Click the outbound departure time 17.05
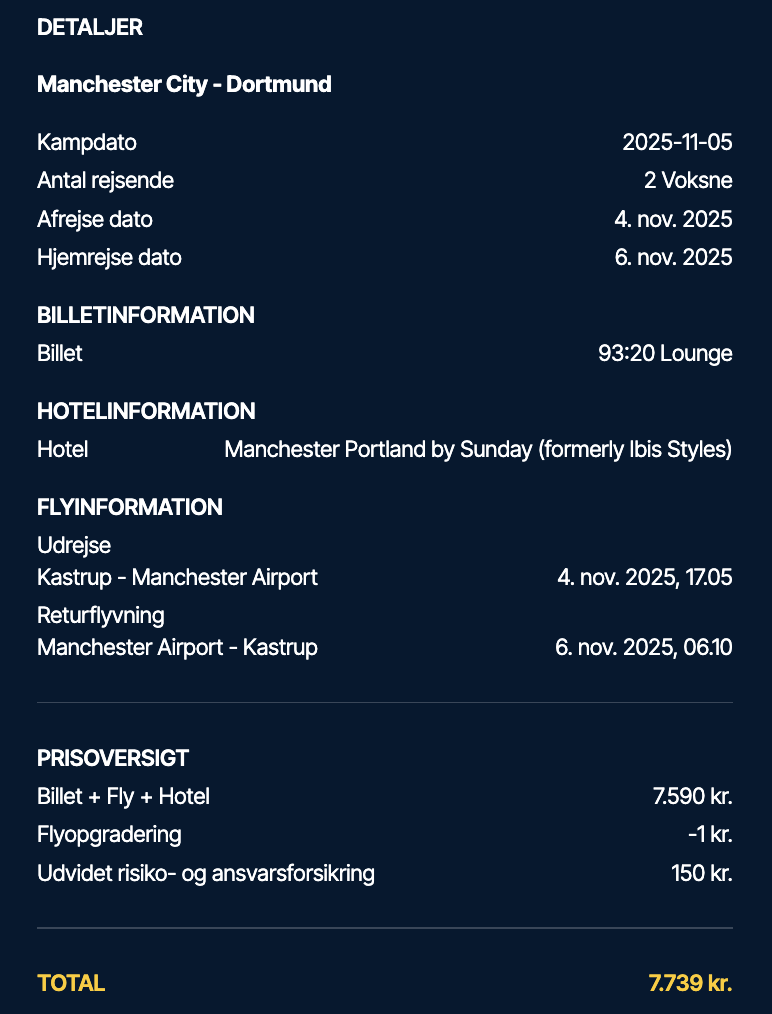The width and height of the screenshot is (772, 1014). click(x=708, y=577)
